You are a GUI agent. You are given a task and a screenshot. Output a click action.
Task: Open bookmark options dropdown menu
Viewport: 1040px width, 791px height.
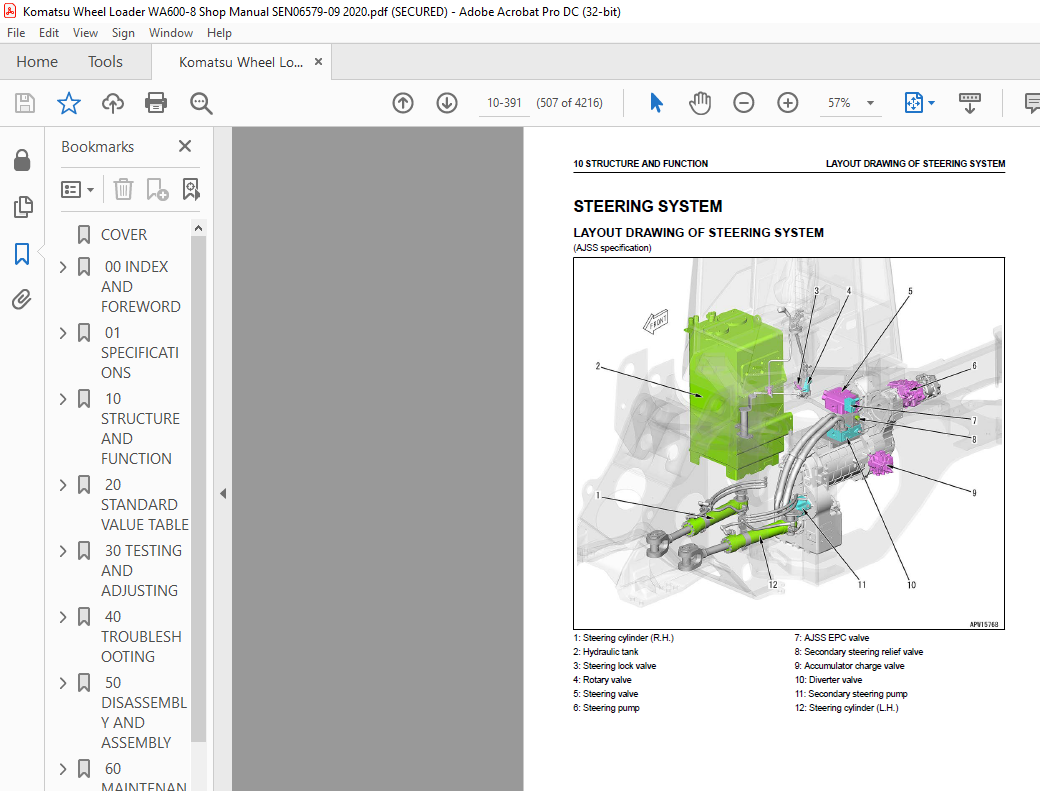point(78,190)
